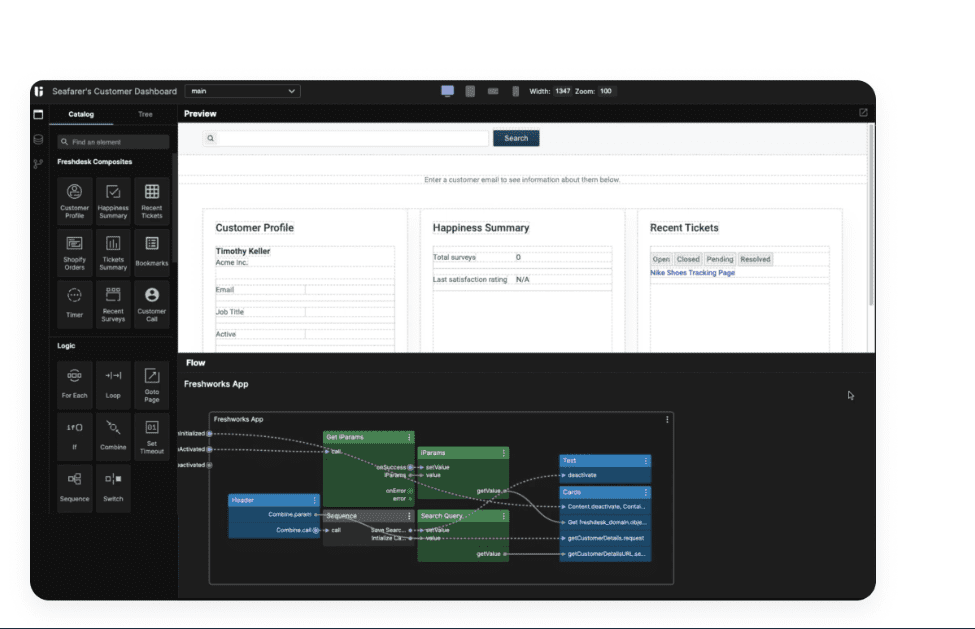Pick the Loop logic element
Viewport: 975px width, 629px height.
113,385
